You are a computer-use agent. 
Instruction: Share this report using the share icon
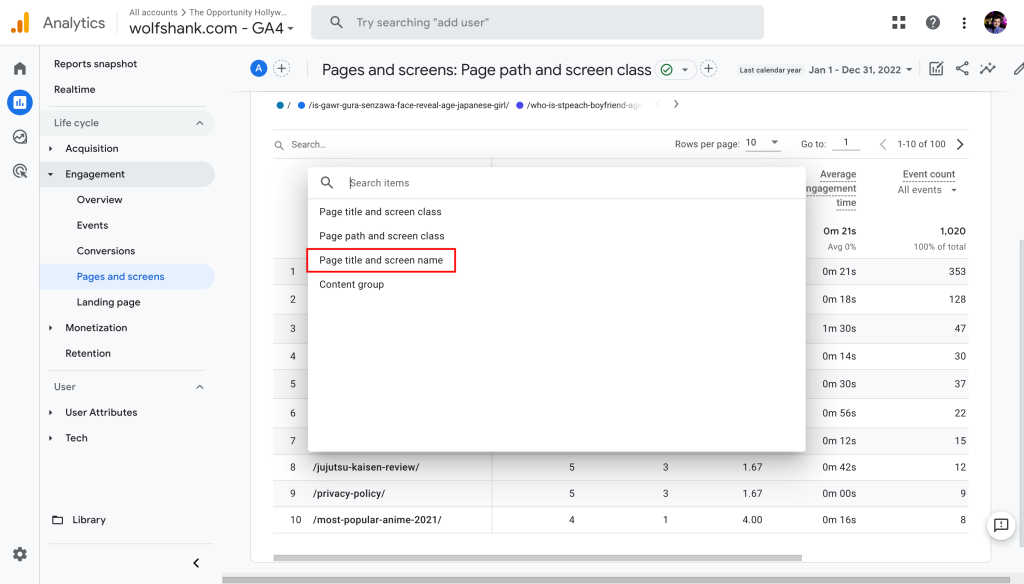click(x=962, y=68)
